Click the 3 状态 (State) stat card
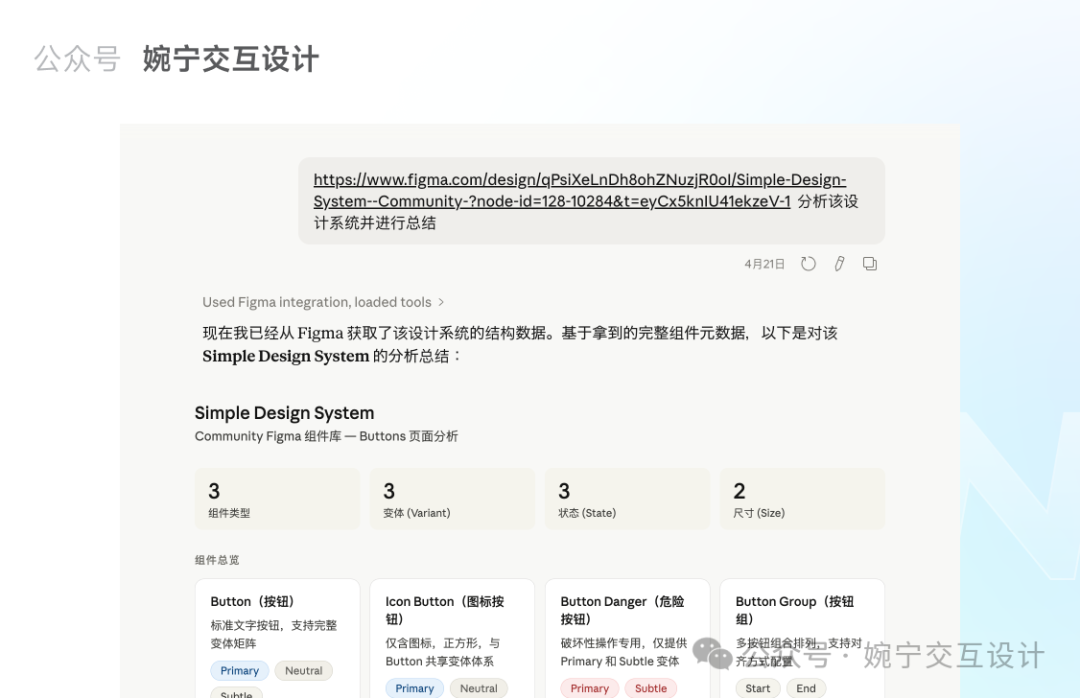 (x=627, y=499)
